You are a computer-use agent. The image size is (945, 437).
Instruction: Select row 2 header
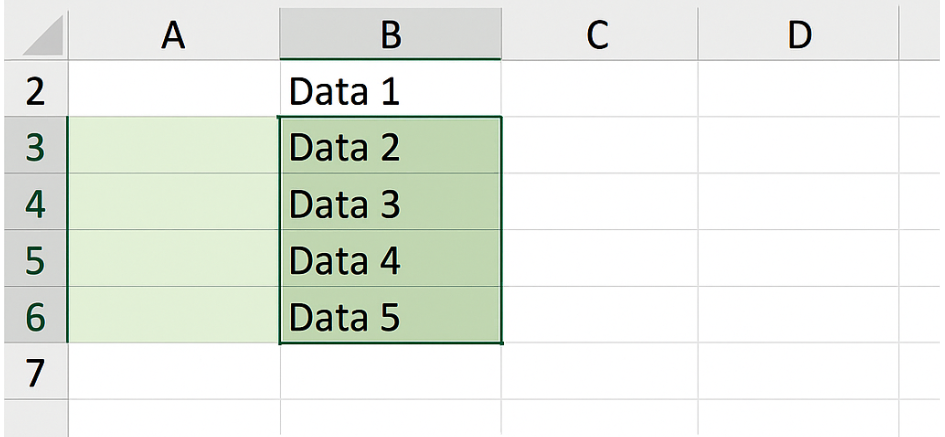coord(36,89)
